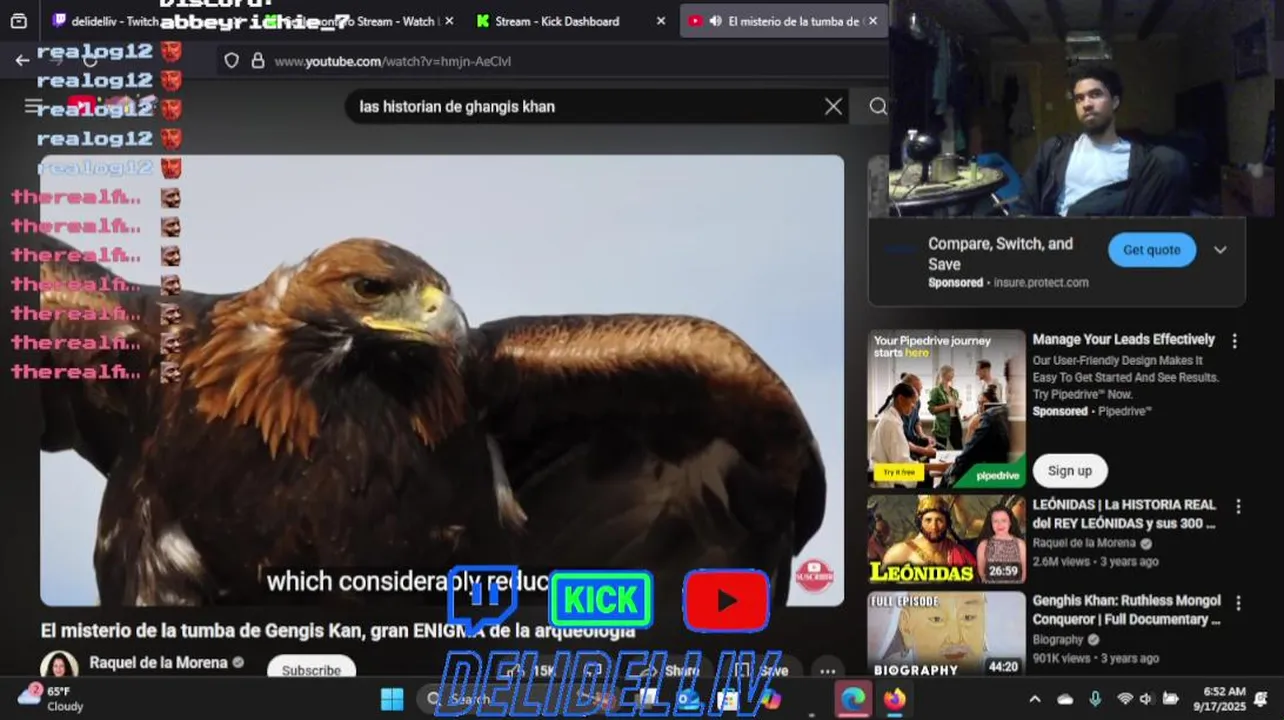Open 'Genghis Khan: Ruthless Mongol Conqueror' title
This screenshot has width=1284, height=720.
pyautogui.click(x=1126, y=610)
